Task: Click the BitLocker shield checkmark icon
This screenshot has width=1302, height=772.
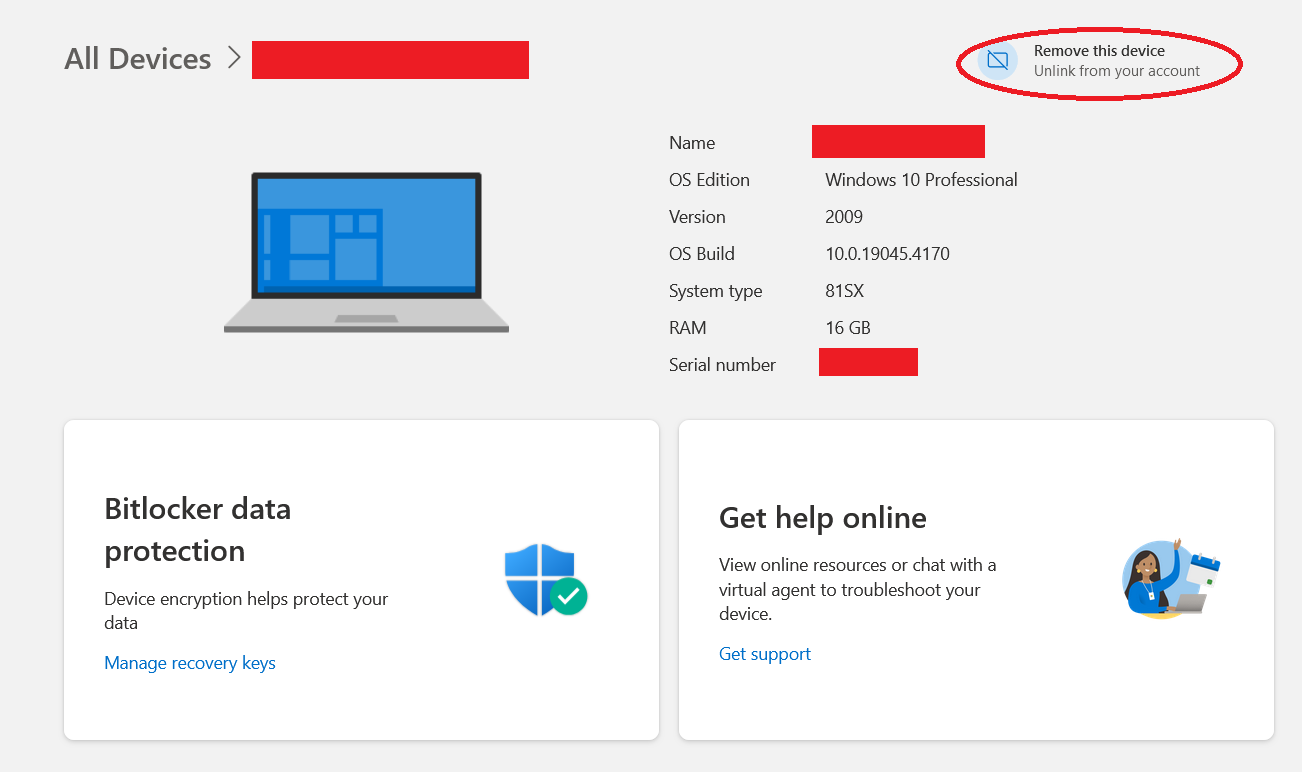Action: click(x=545, y=580)
